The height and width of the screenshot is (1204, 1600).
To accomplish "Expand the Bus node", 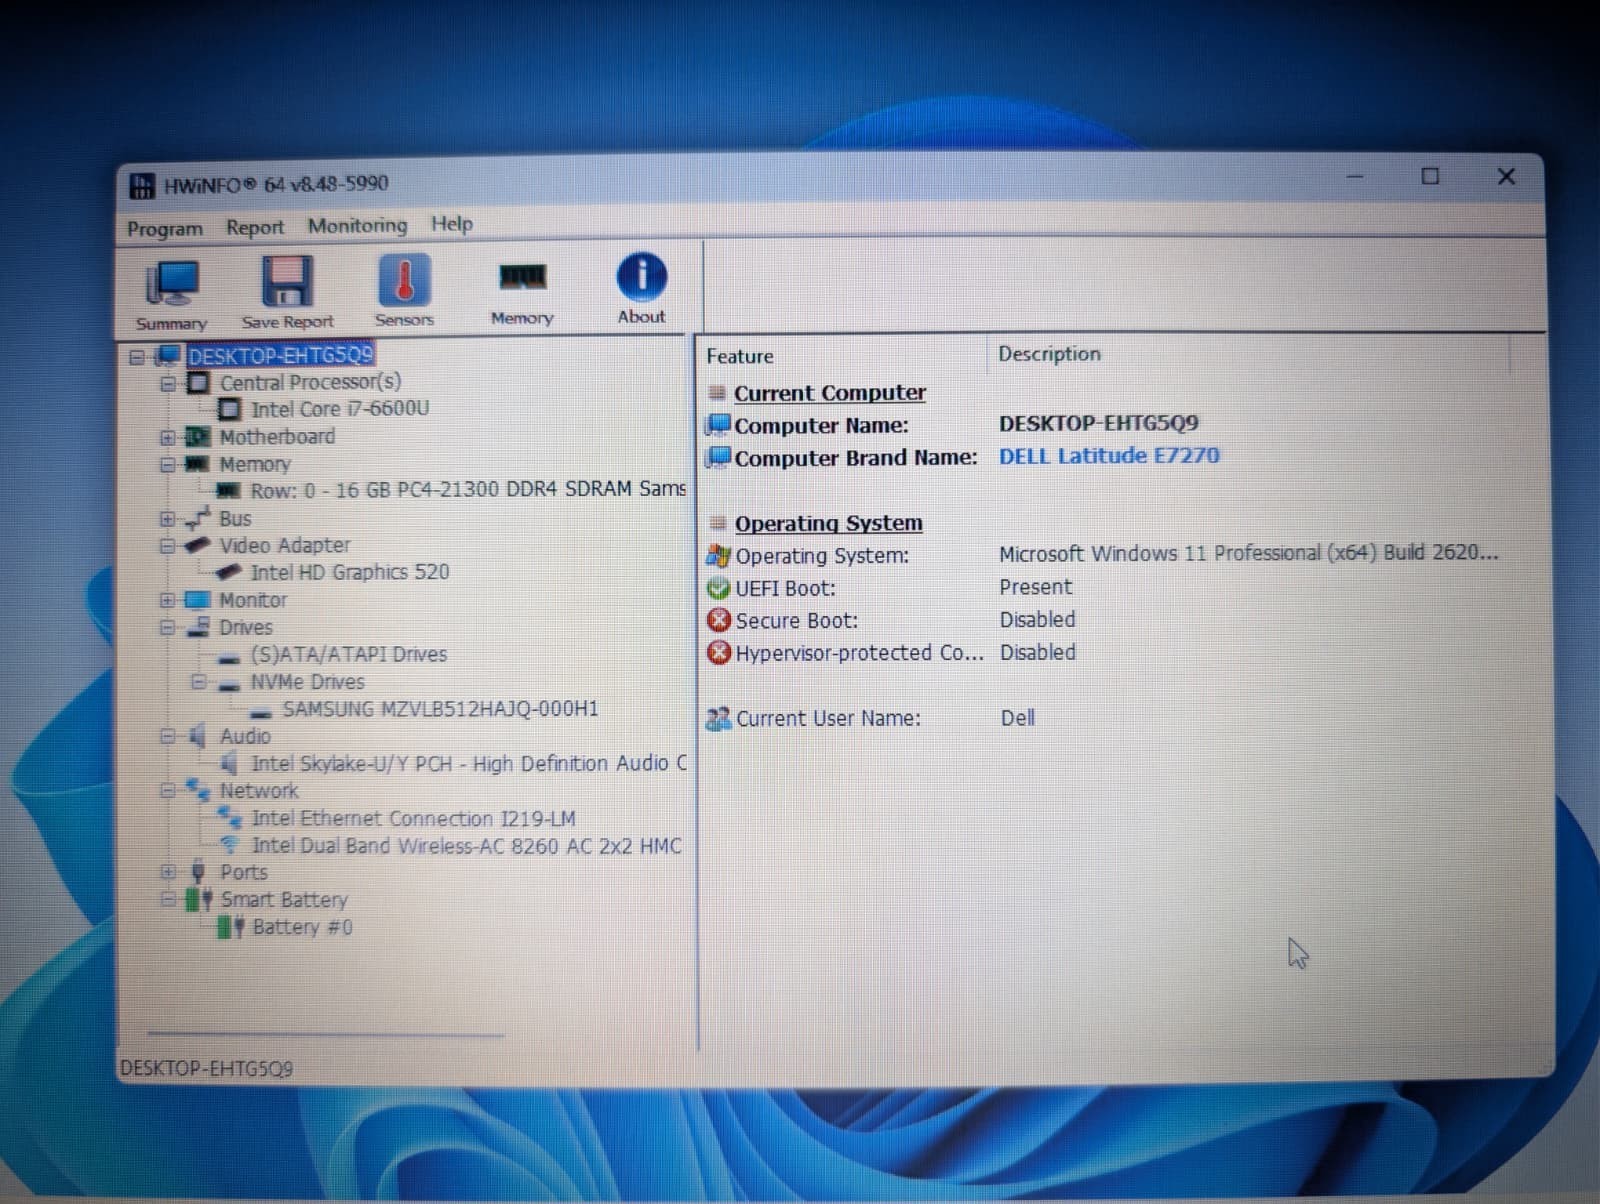I will 167,519.
